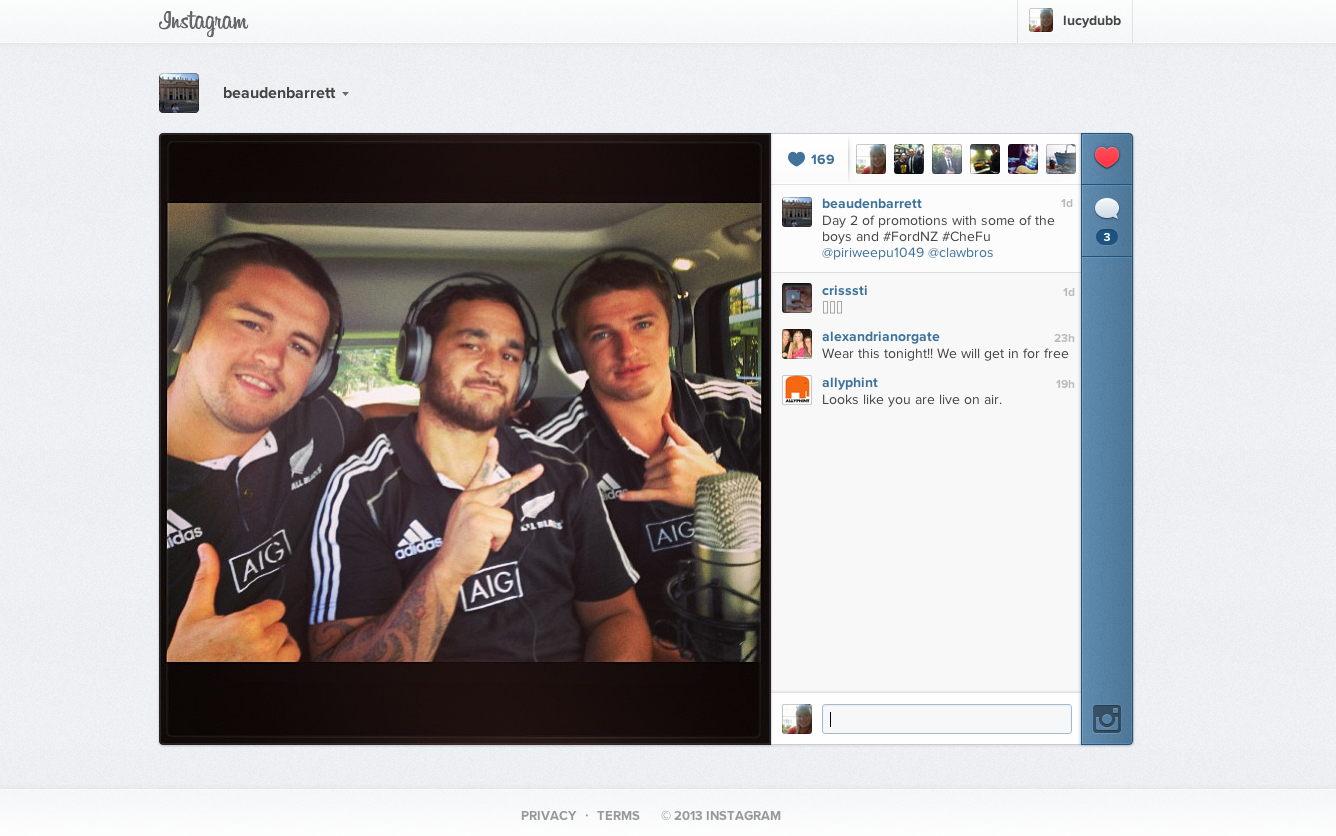
Task: Open the @piriweepu1049 mention
Action: pos(872,253)
